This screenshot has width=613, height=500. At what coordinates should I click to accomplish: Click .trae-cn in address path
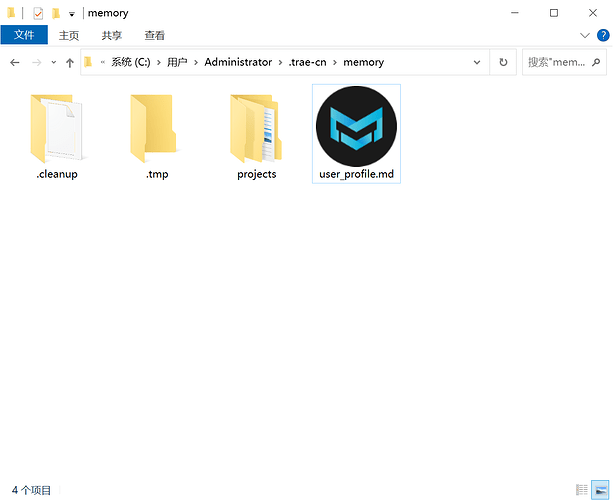307,62
